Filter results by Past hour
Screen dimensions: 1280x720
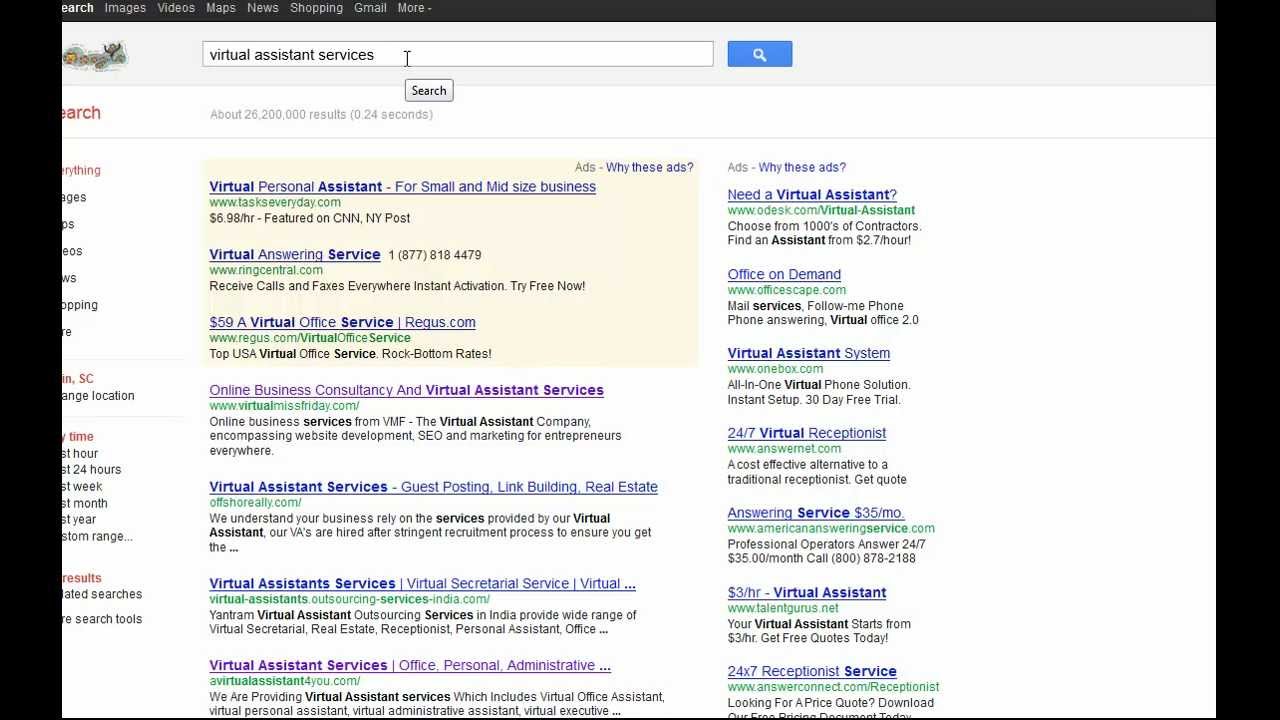coord(80,454)
